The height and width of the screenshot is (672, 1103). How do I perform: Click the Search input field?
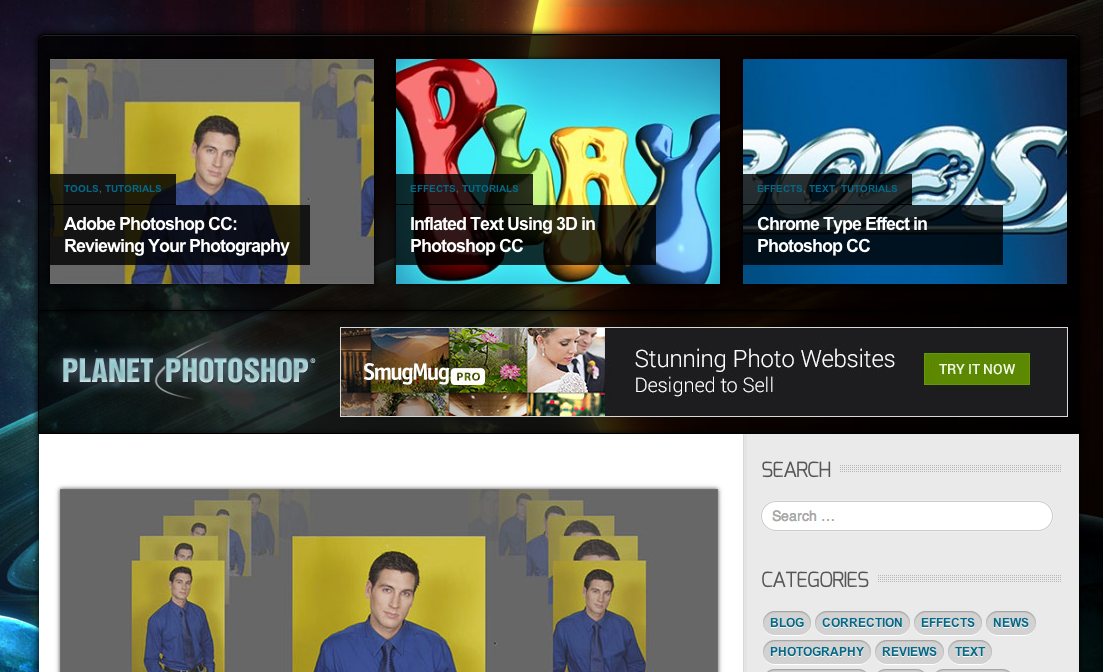point(907,516)
